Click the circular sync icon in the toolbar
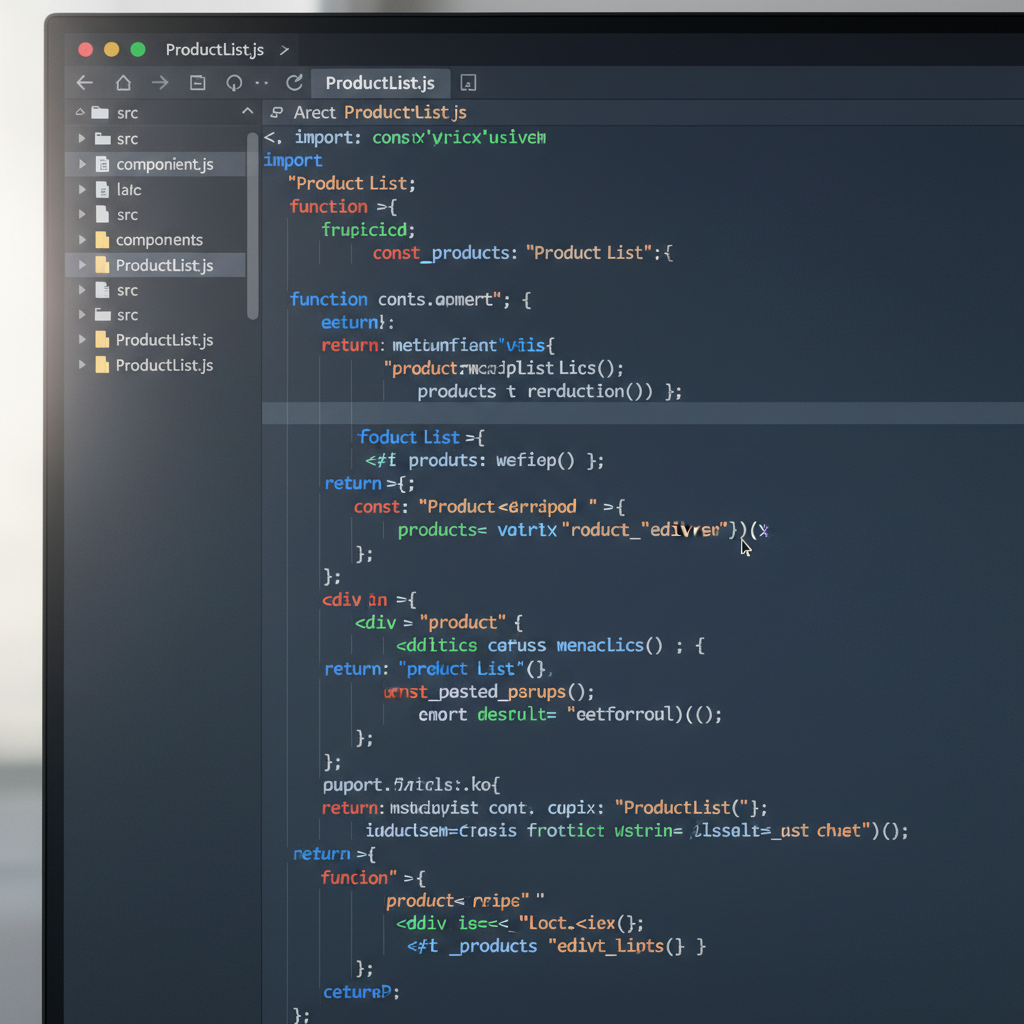 coord(234,83)
